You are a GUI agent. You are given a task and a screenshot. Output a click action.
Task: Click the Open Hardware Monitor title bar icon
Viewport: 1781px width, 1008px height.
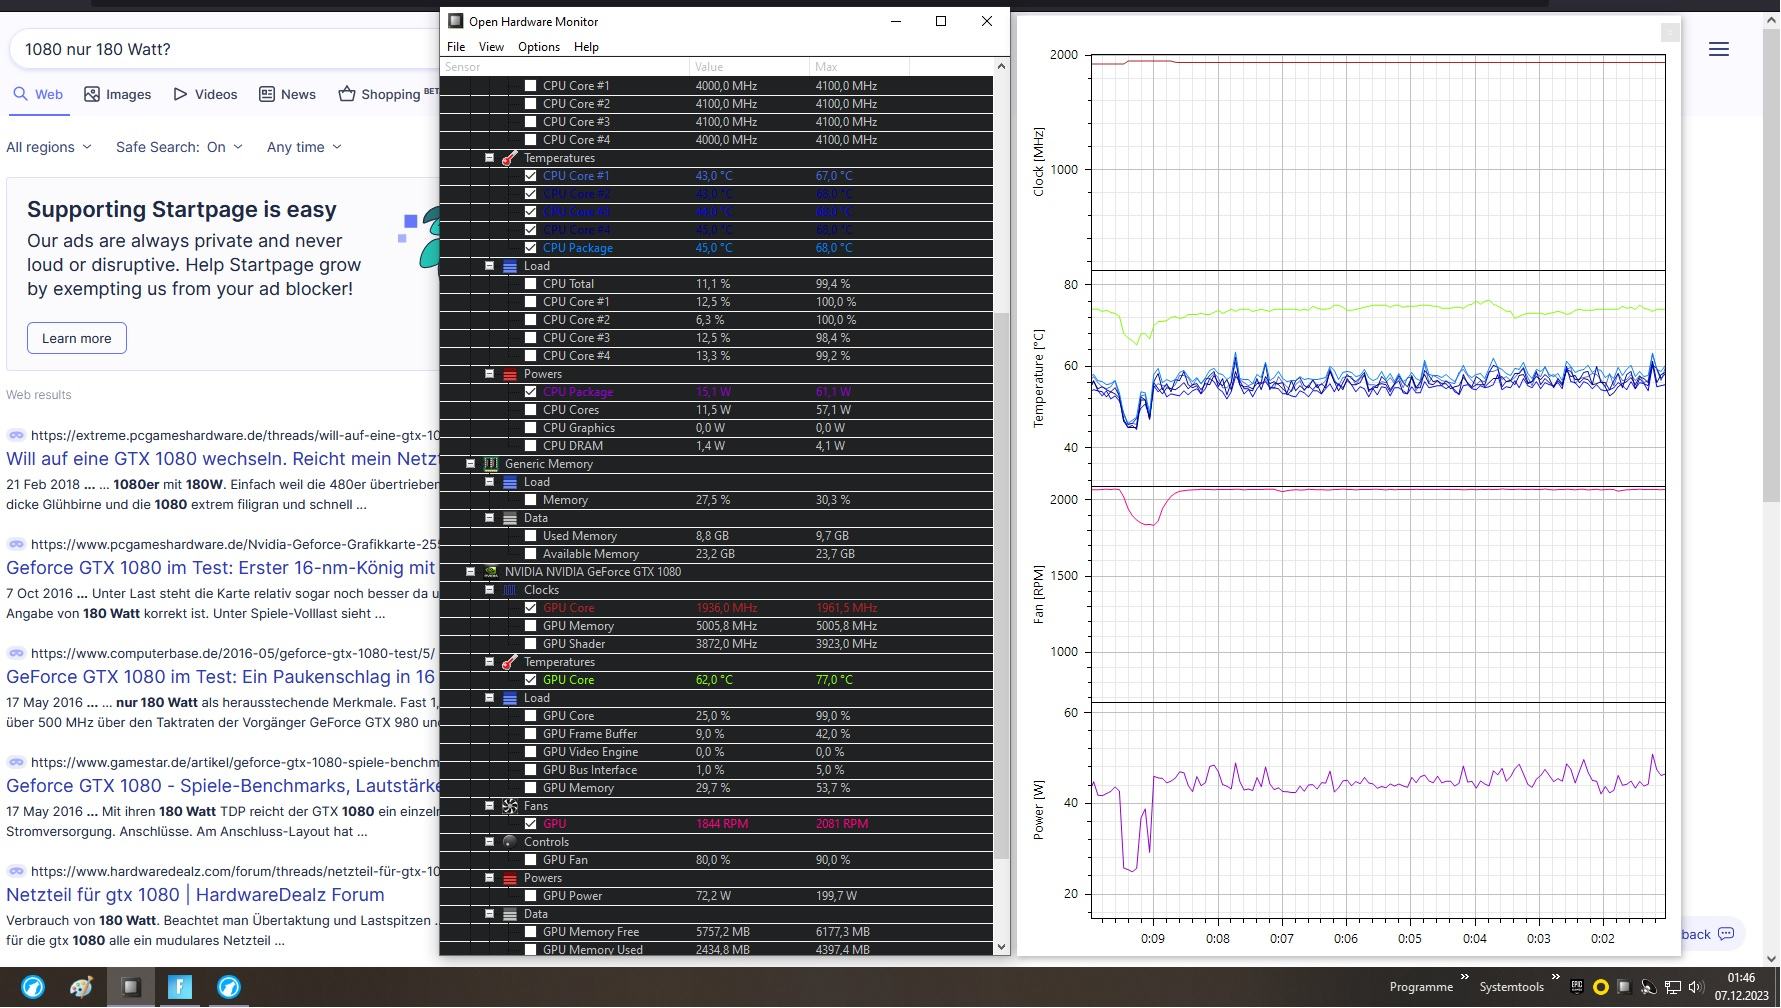pos(456,21)
